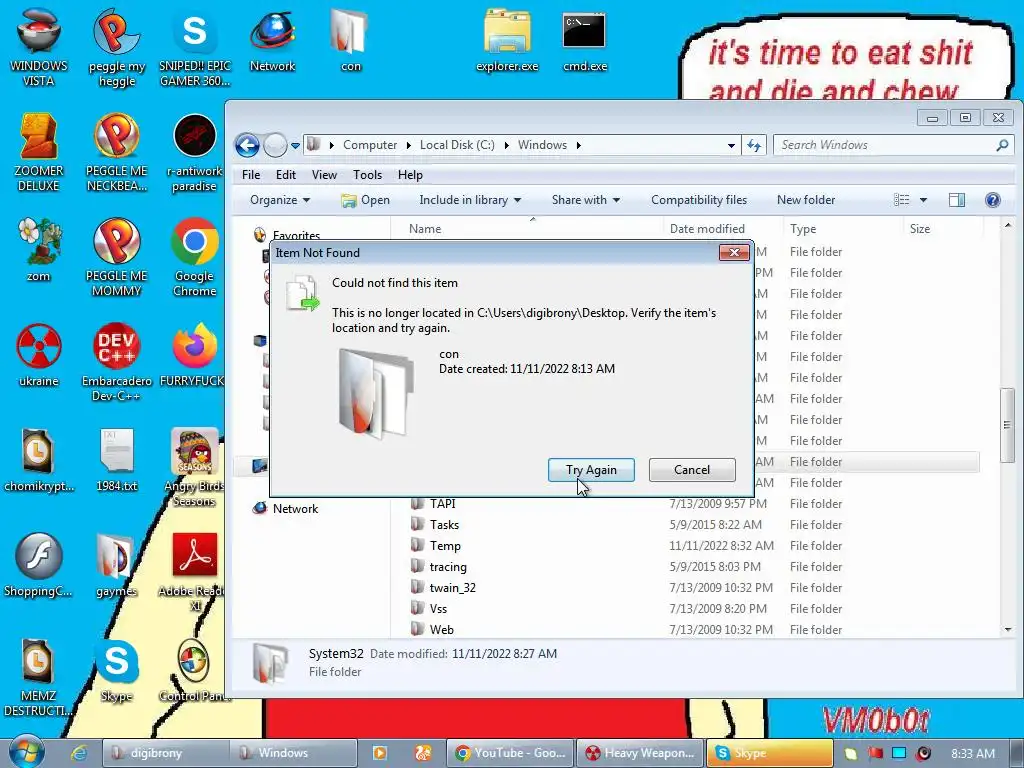Open the File menu

coord(251,175)
